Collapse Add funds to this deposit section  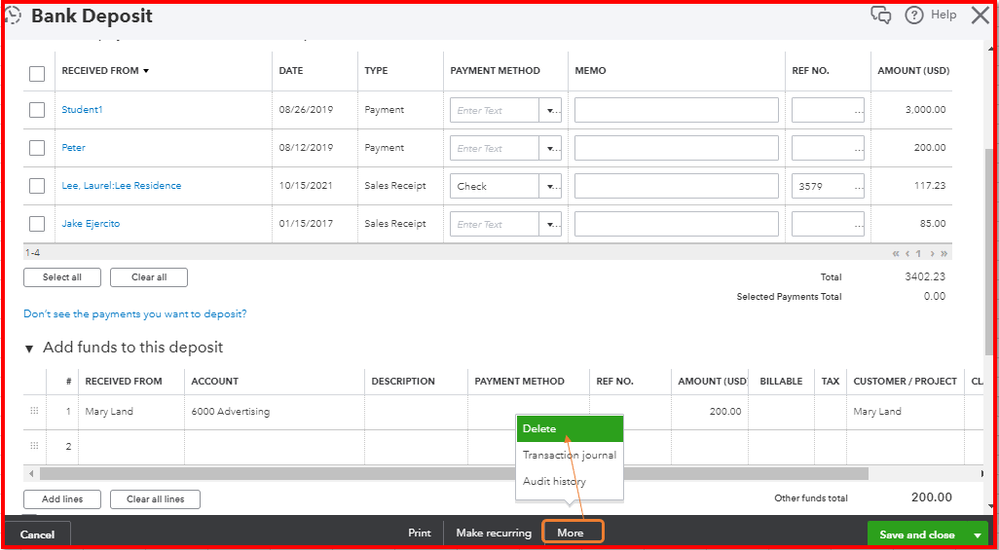pyautogui.click(x=29, y=349)
